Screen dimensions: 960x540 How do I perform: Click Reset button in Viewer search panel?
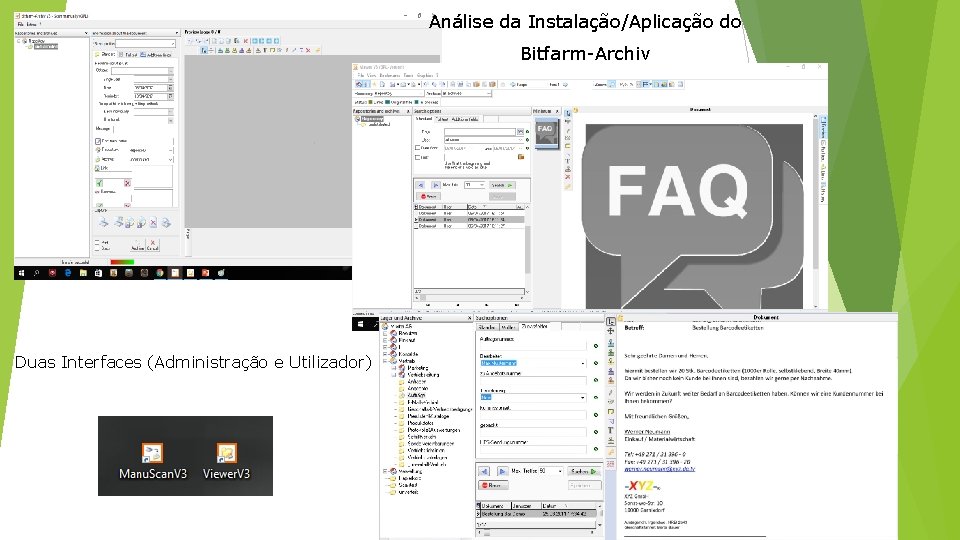[x=429, y=196]
